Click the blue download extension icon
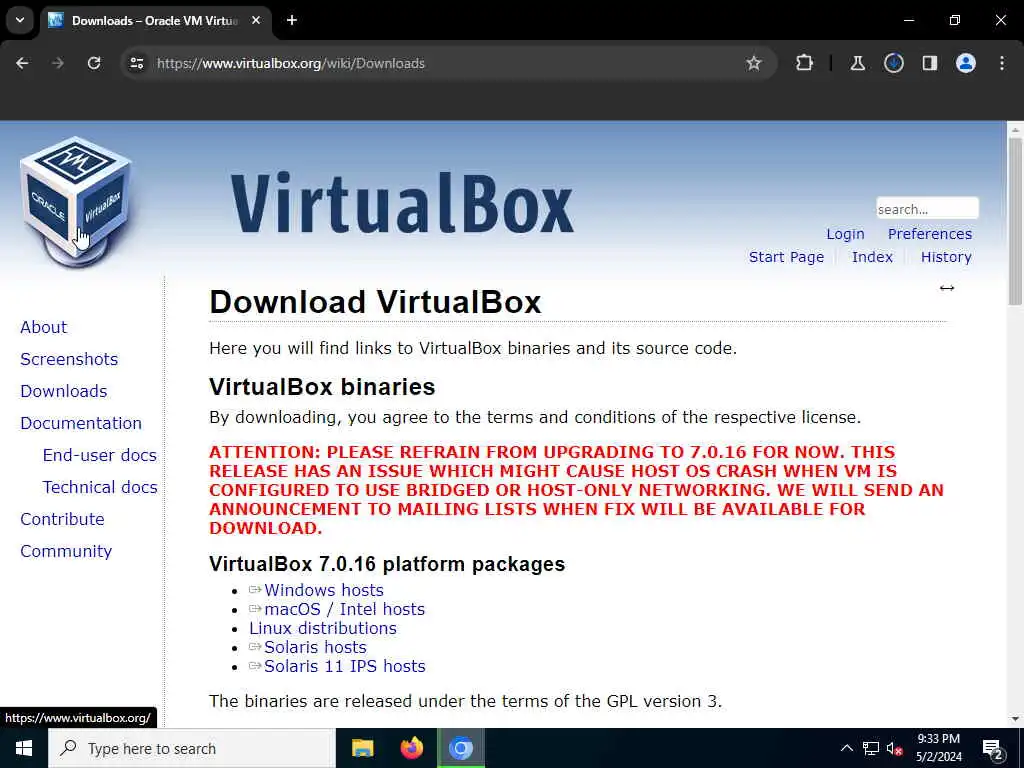1024x768 pixels. [893, 63]
